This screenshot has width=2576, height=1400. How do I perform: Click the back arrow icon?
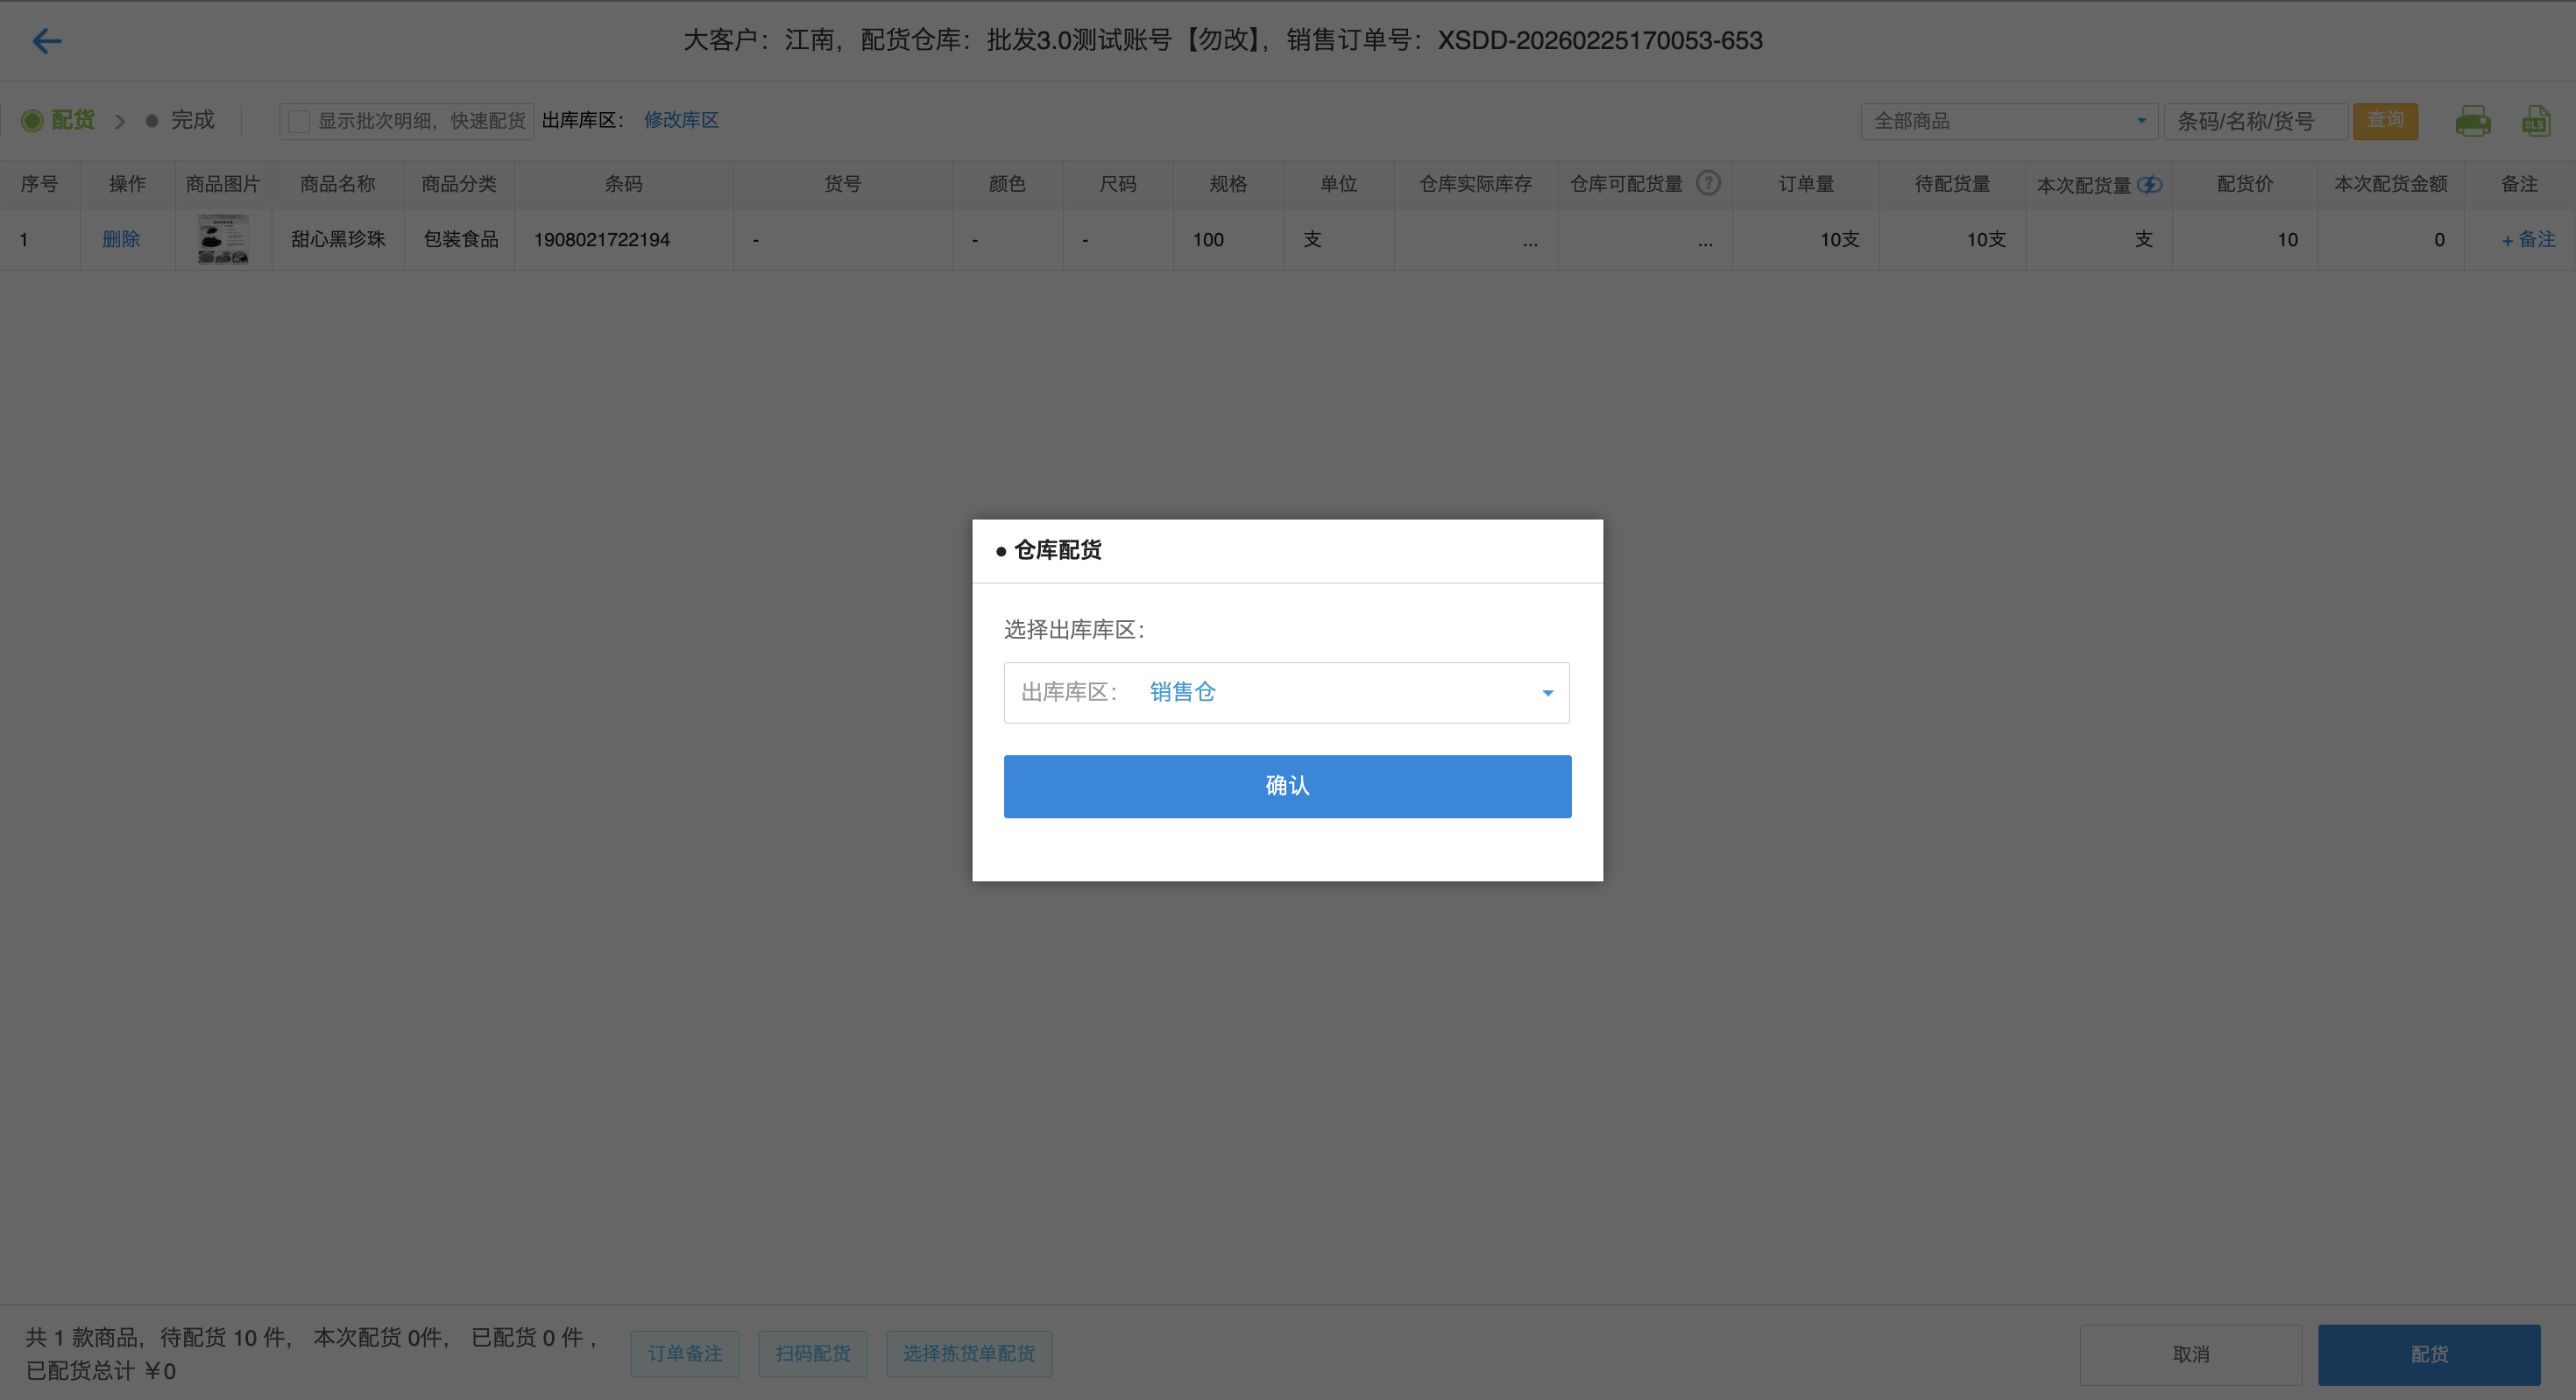[x=46, y=41]
